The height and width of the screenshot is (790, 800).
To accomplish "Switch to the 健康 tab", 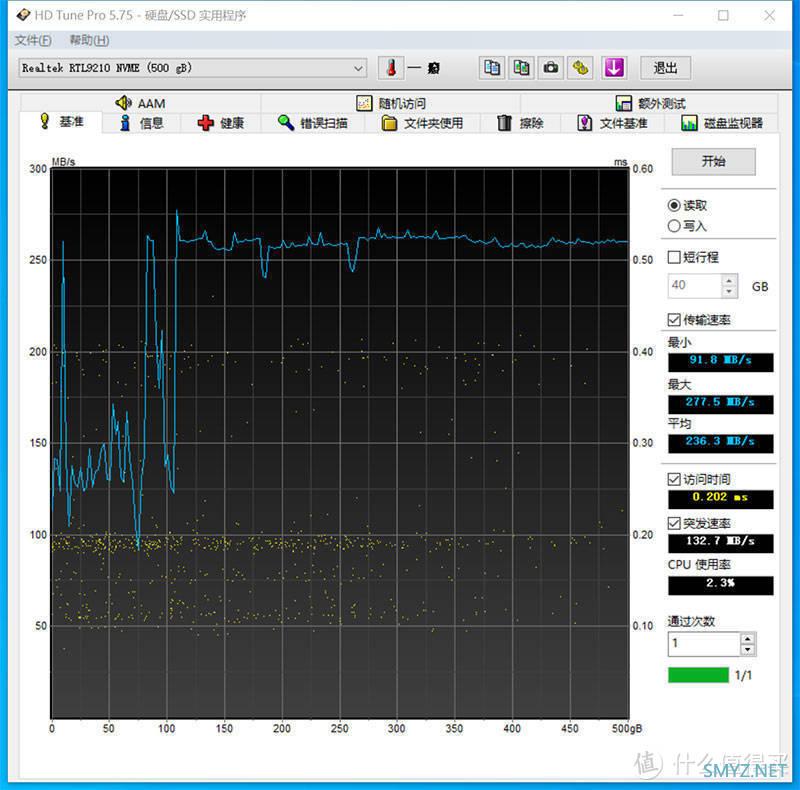I will [220, 123].
